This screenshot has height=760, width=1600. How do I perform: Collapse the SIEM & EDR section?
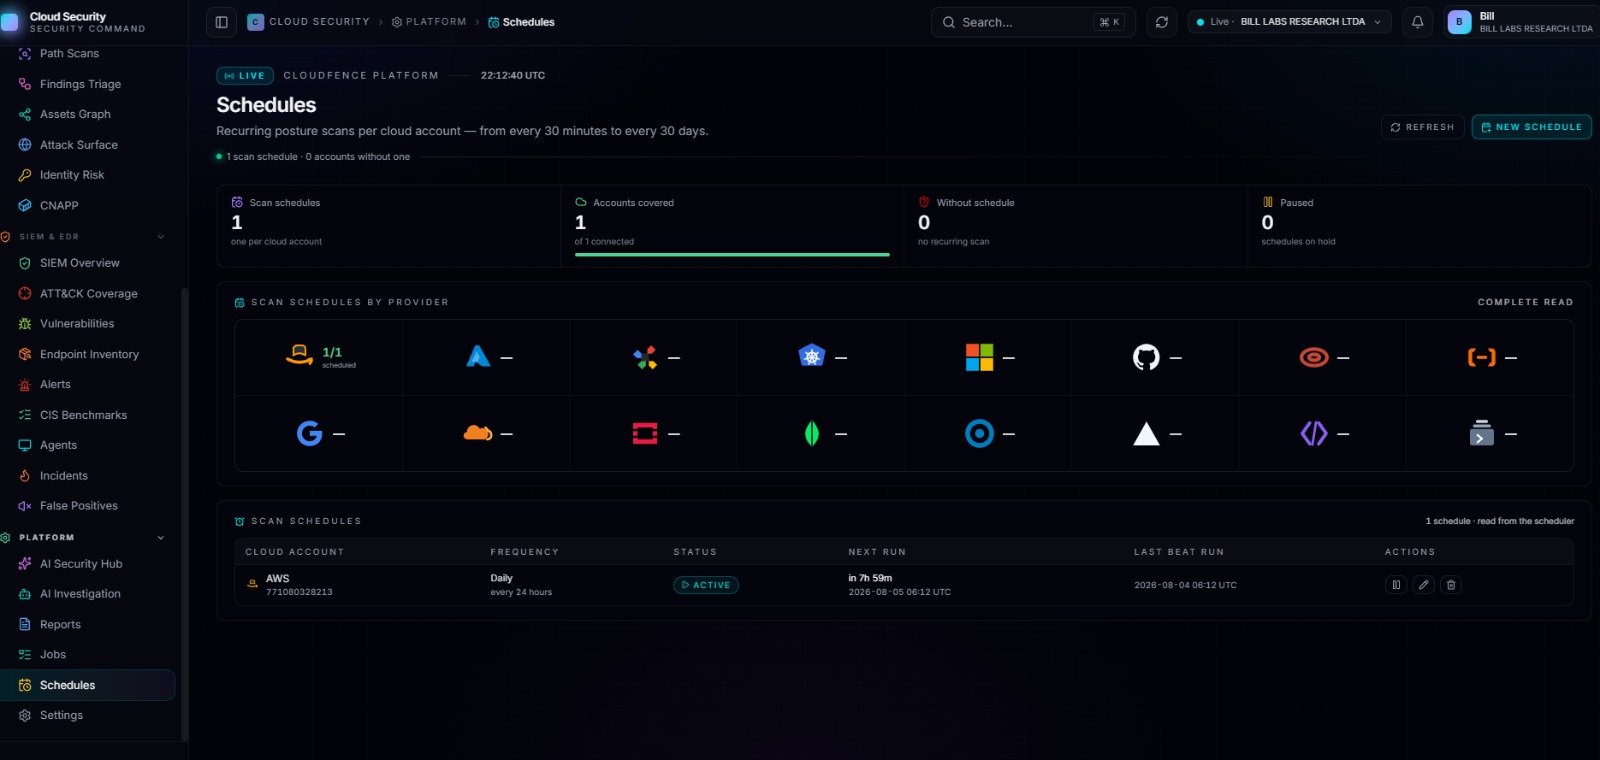tap(161, 237)
